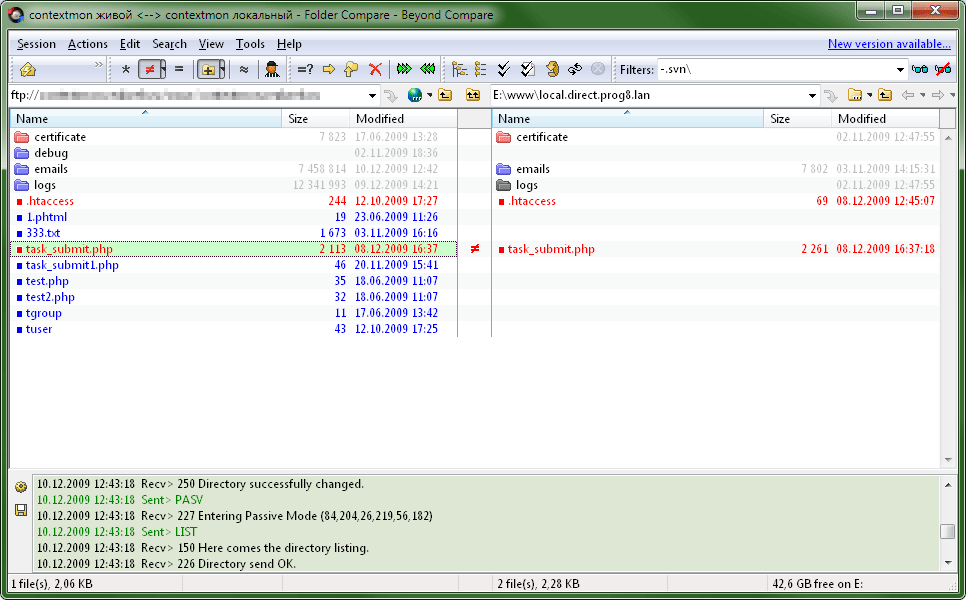Image resolution: width=966 pixels, height=600 pixels.
Task: Toggle Show Same equals filter
Action: [179, 70]
